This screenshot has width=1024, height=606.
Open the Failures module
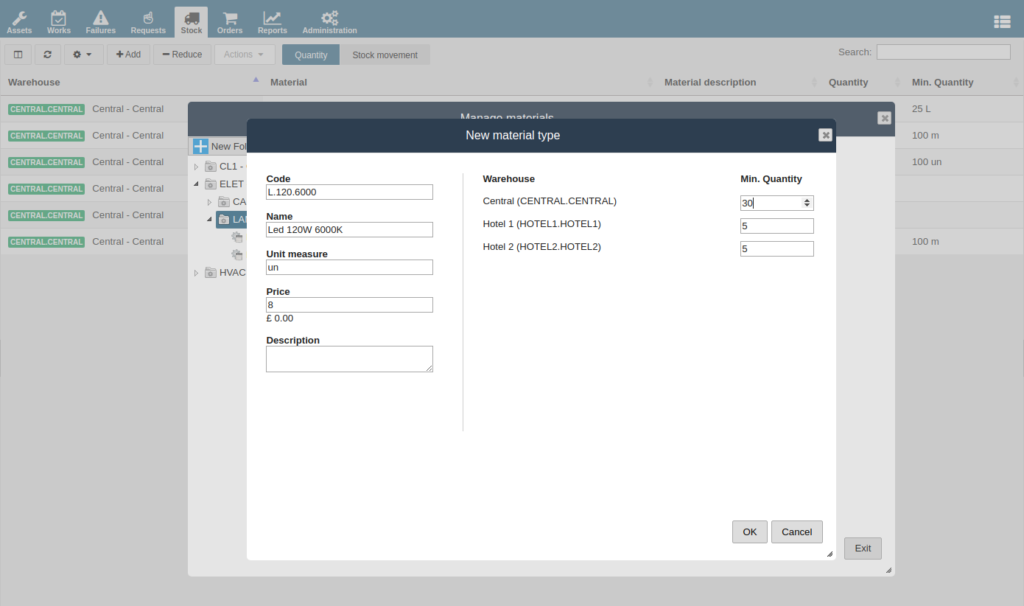(x=100, y=20)
